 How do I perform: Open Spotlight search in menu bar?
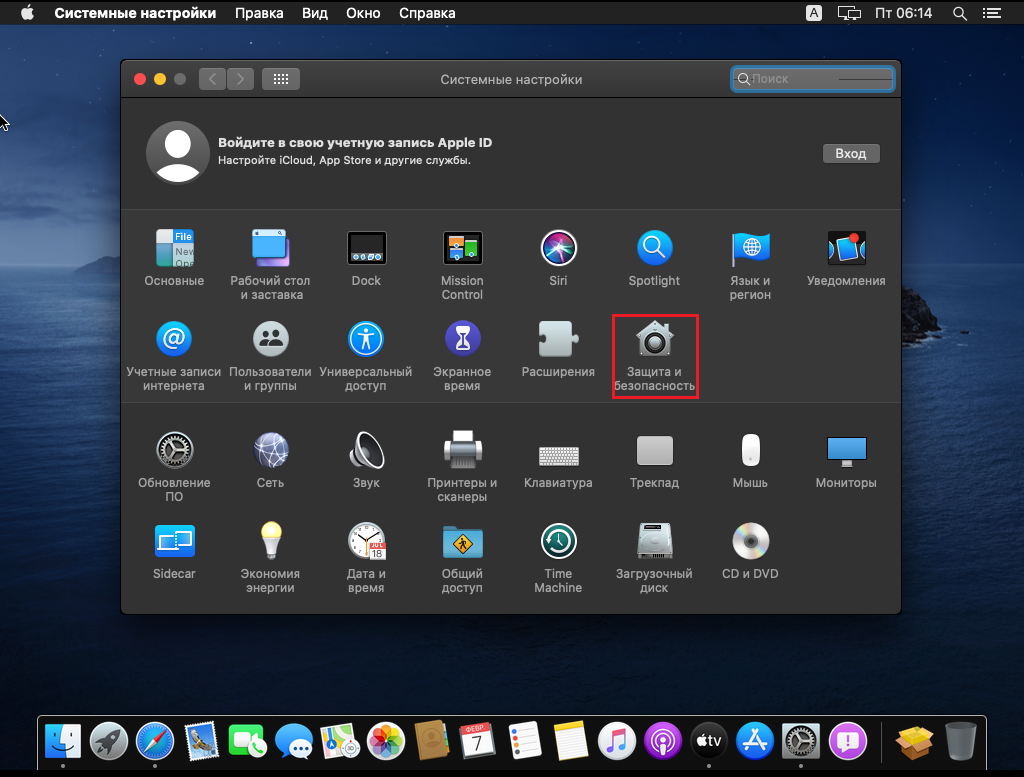click(959, 13)
